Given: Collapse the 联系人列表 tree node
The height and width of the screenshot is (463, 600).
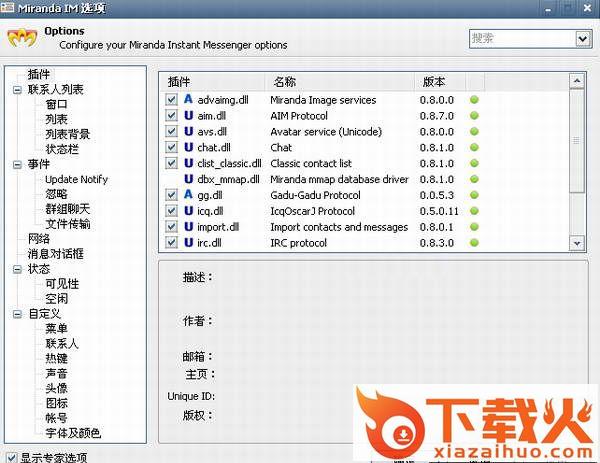Looking at the screenshot, I should pyautogui.click(x=17, y=90).
